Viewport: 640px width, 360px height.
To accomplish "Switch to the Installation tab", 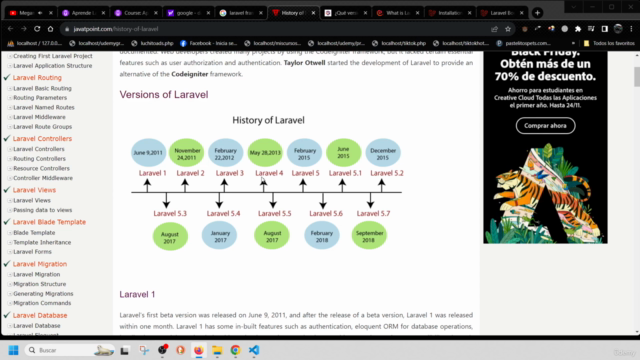I will 450,13.
